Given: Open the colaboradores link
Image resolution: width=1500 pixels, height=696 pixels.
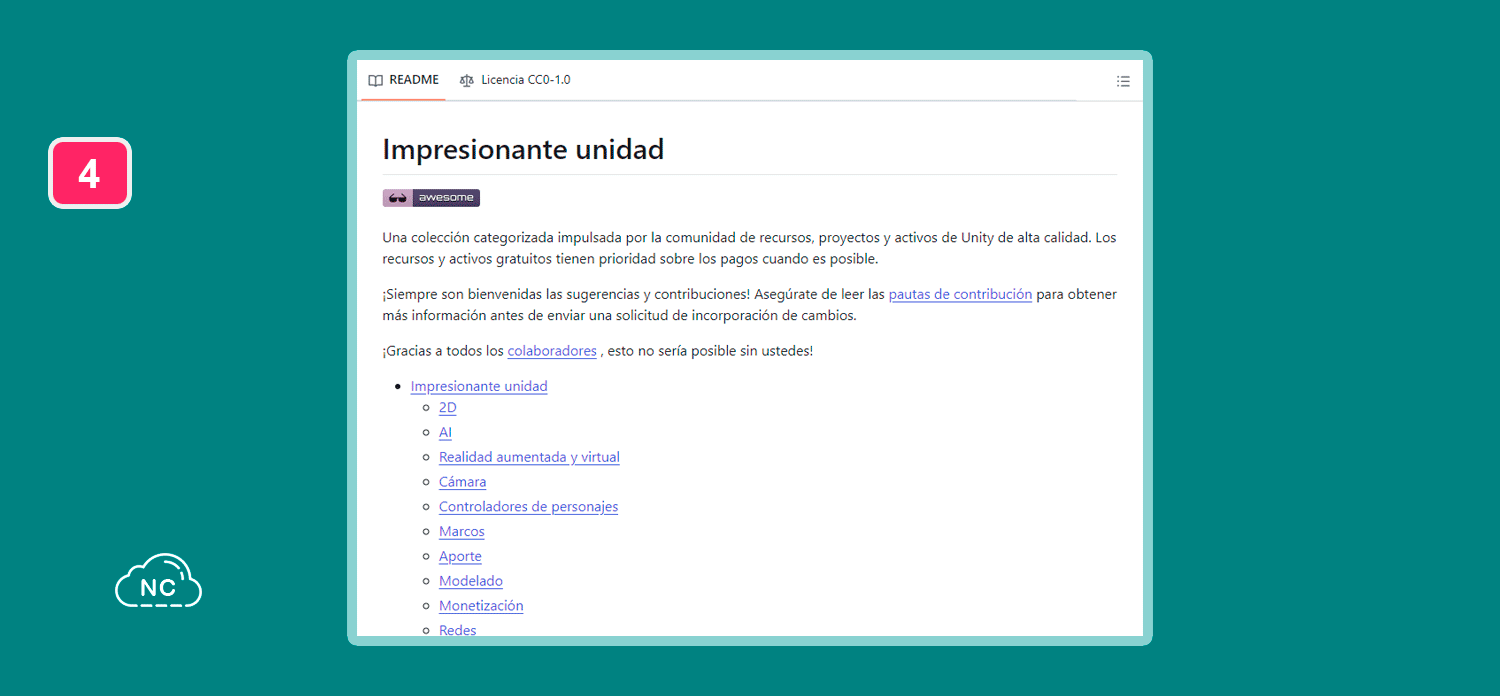Looking at the screenshot, I should click(x=552, y=352).
